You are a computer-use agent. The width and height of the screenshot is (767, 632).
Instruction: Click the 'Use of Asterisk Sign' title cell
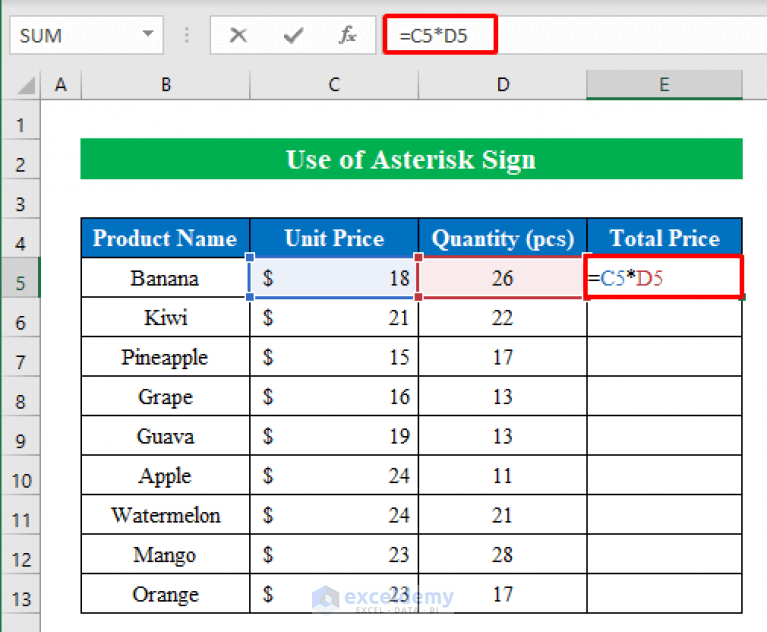pos(411,159)
